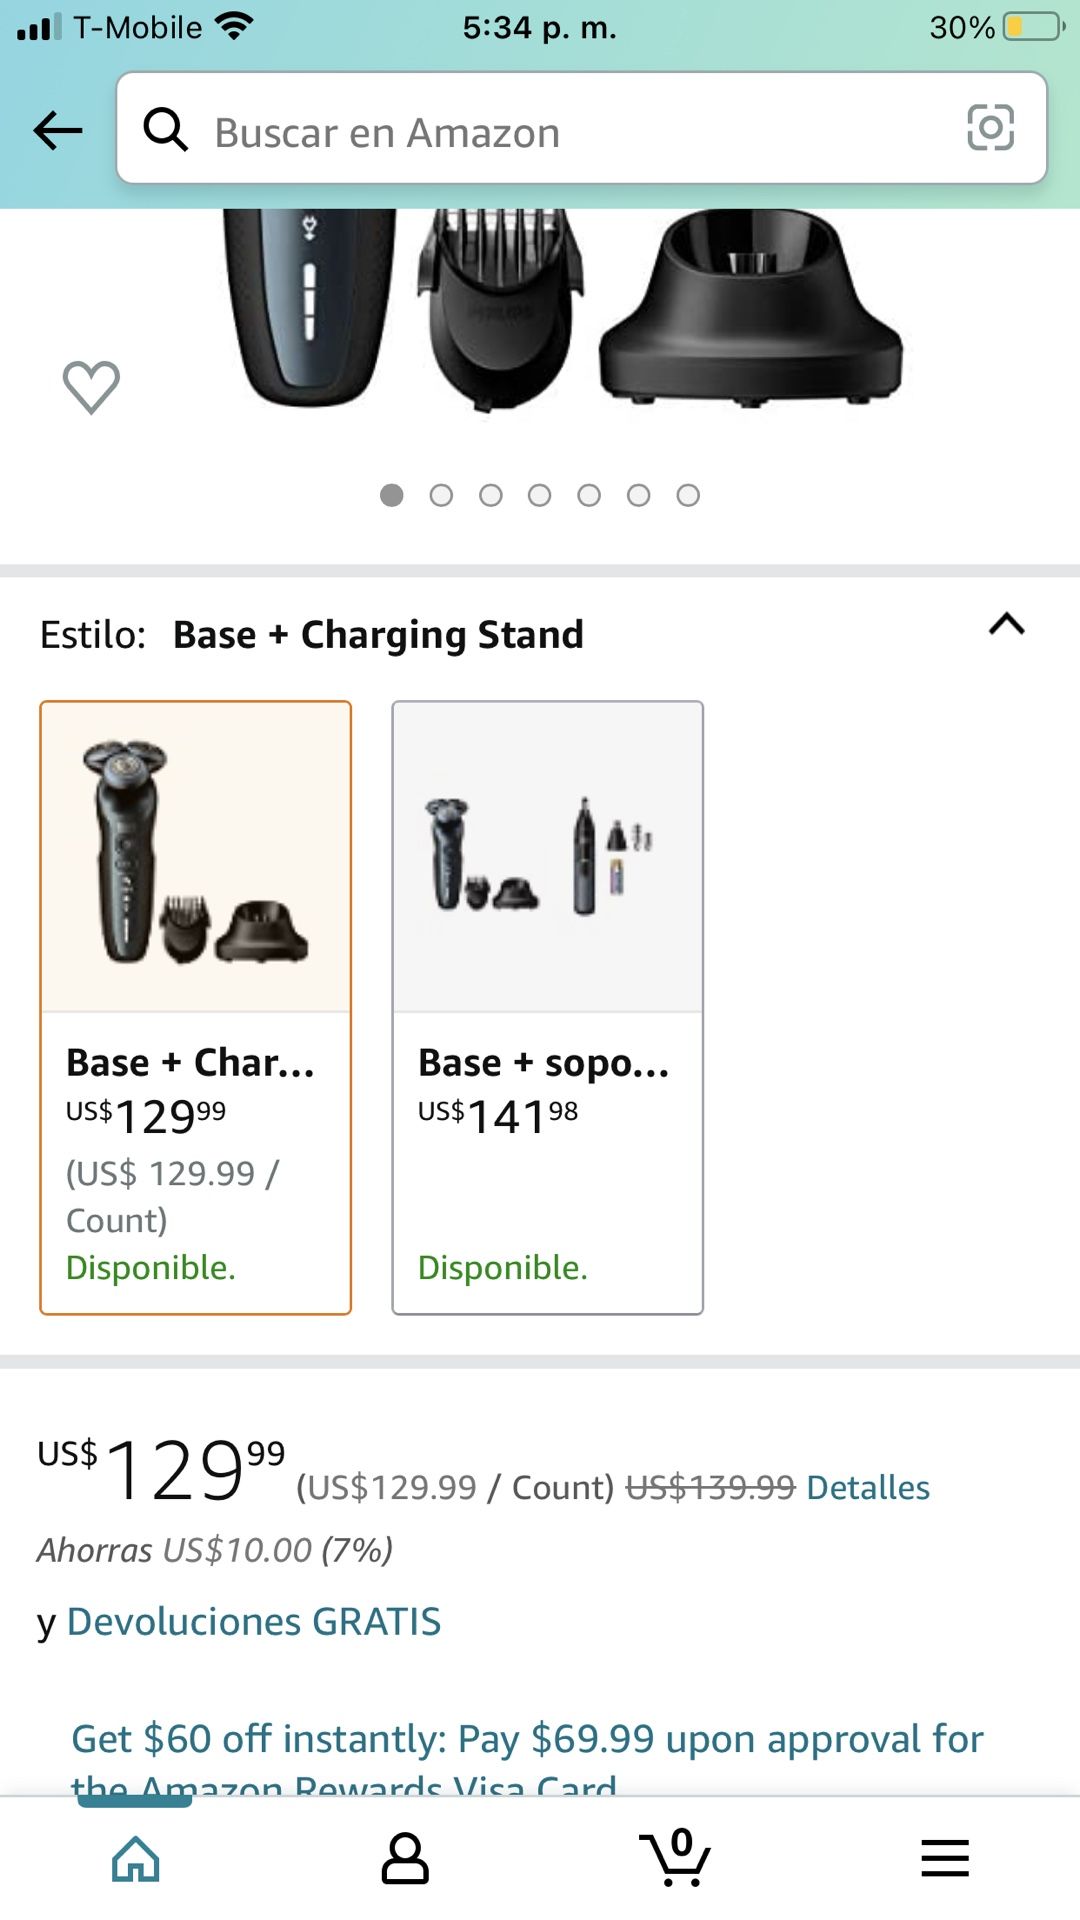Go to Amazon home tab
The height and width of the screenshot is (1920, 1080).
click(136, 1858)
